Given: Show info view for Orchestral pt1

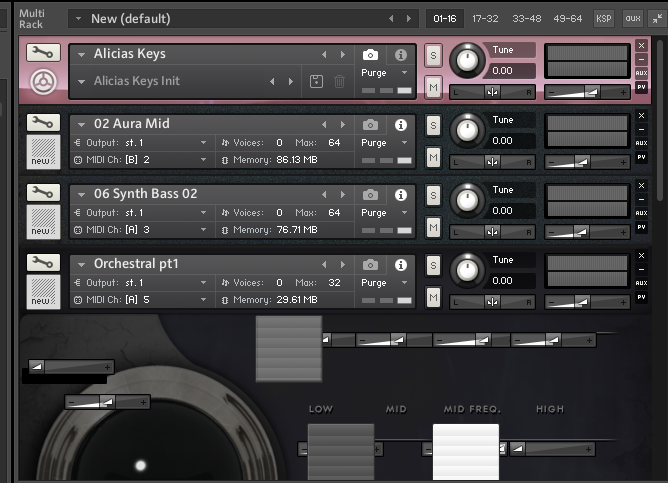Looking at the screenshot, I should pyautogui.click(x=400, y=264).
